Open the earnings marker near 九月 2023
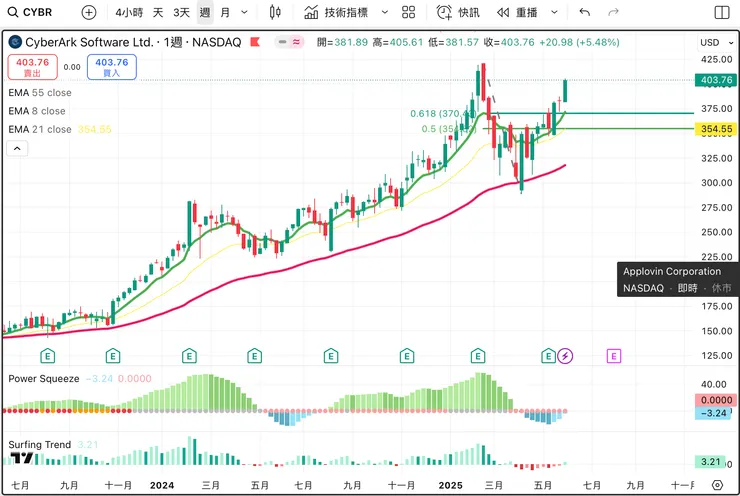 [x=48, y=356]
